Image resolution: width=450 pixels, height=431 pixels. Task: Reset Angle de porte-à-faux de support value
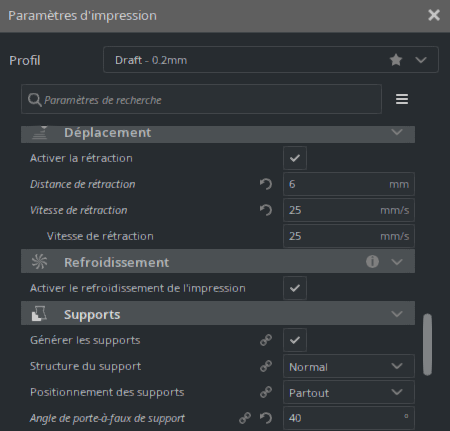coord(266,418)
